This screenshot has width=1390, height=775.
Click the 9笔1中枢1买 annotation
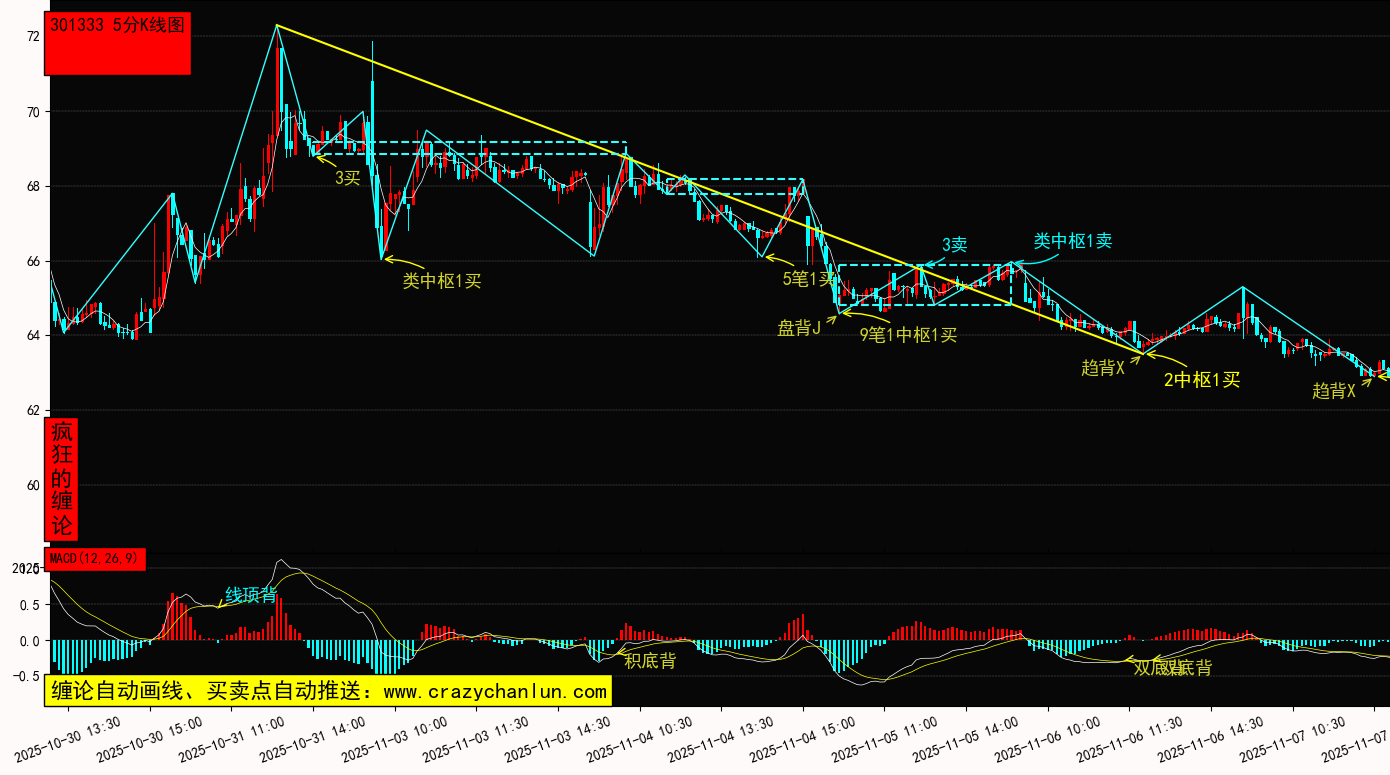pos(908,335)
